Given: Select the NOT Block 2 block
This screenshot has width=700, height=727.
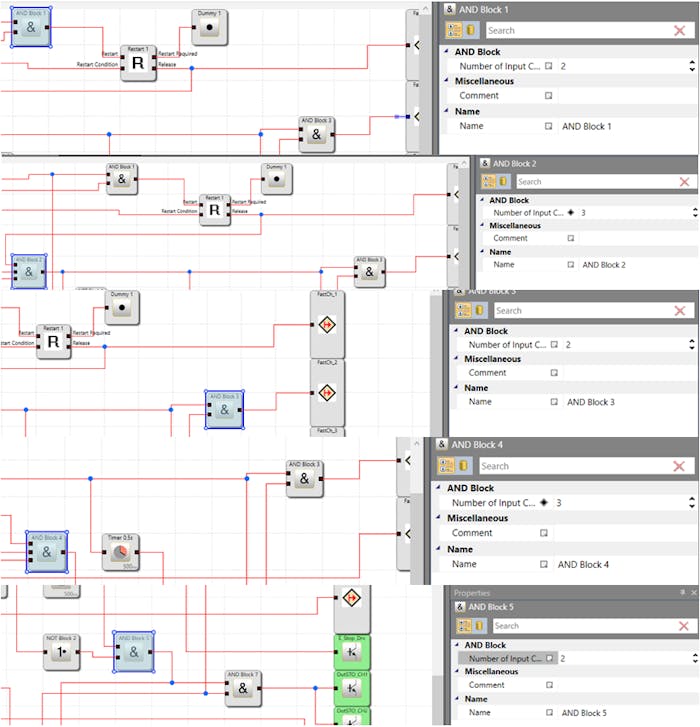Looking at the screenshot, I should click(x=61, y=652).
